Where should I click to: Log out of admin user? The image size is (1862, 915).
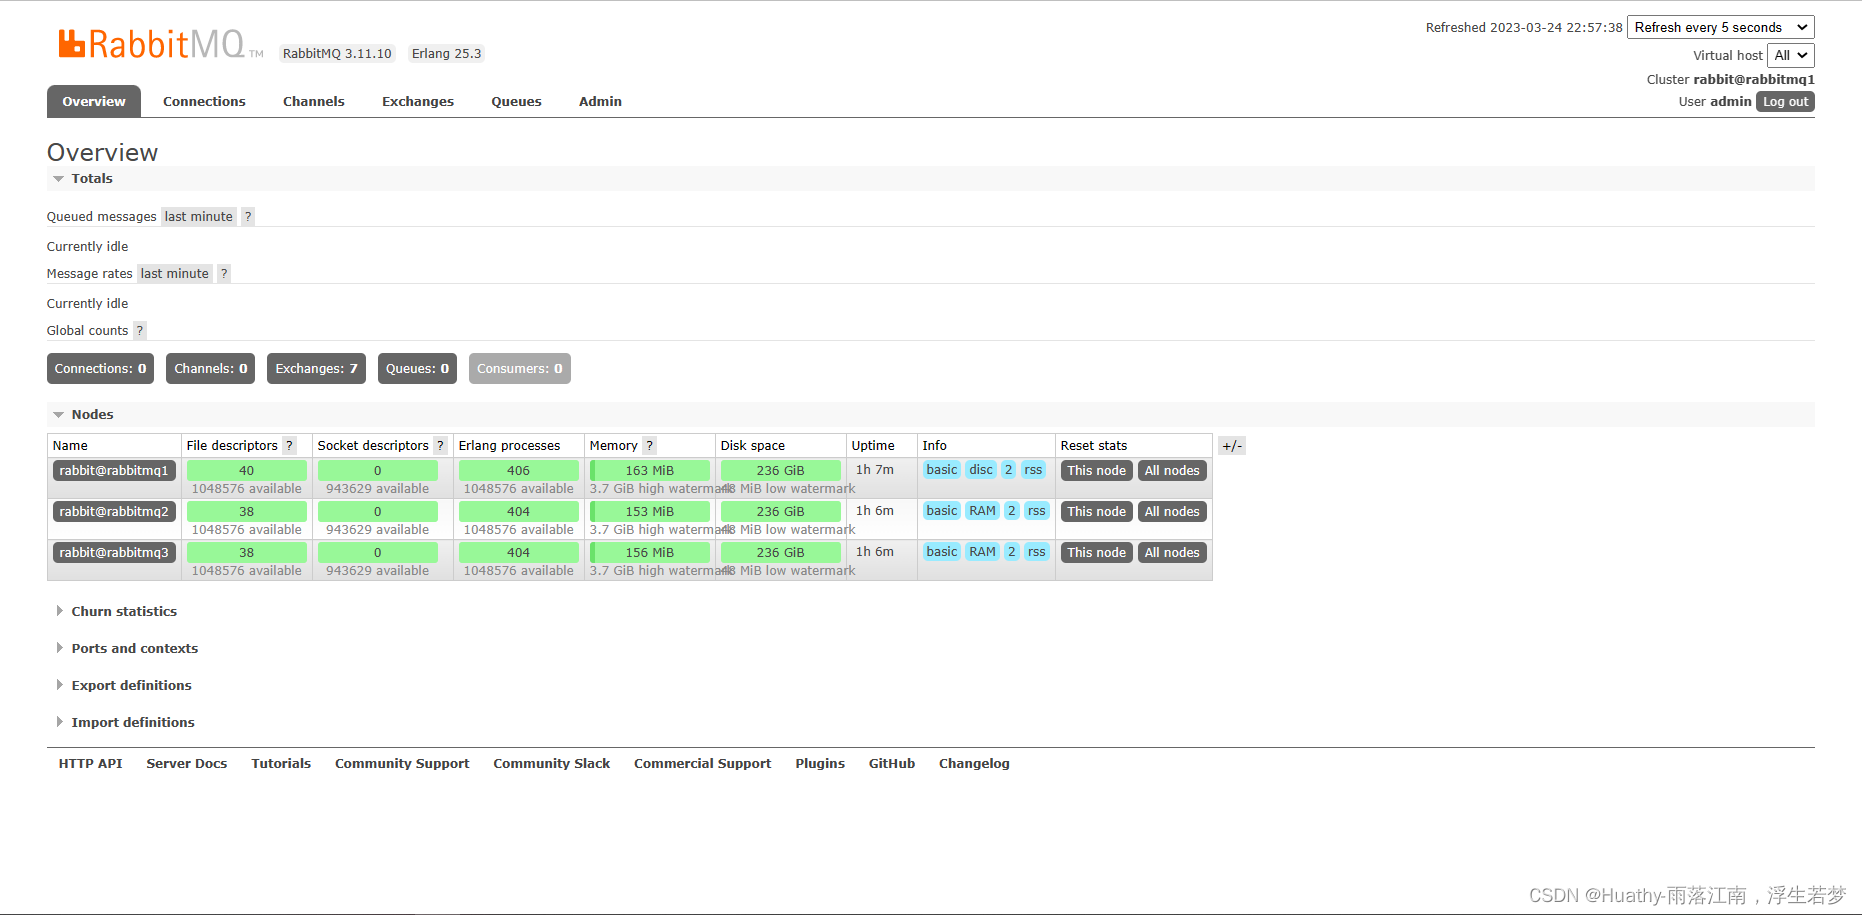(x=1785, y=102)
